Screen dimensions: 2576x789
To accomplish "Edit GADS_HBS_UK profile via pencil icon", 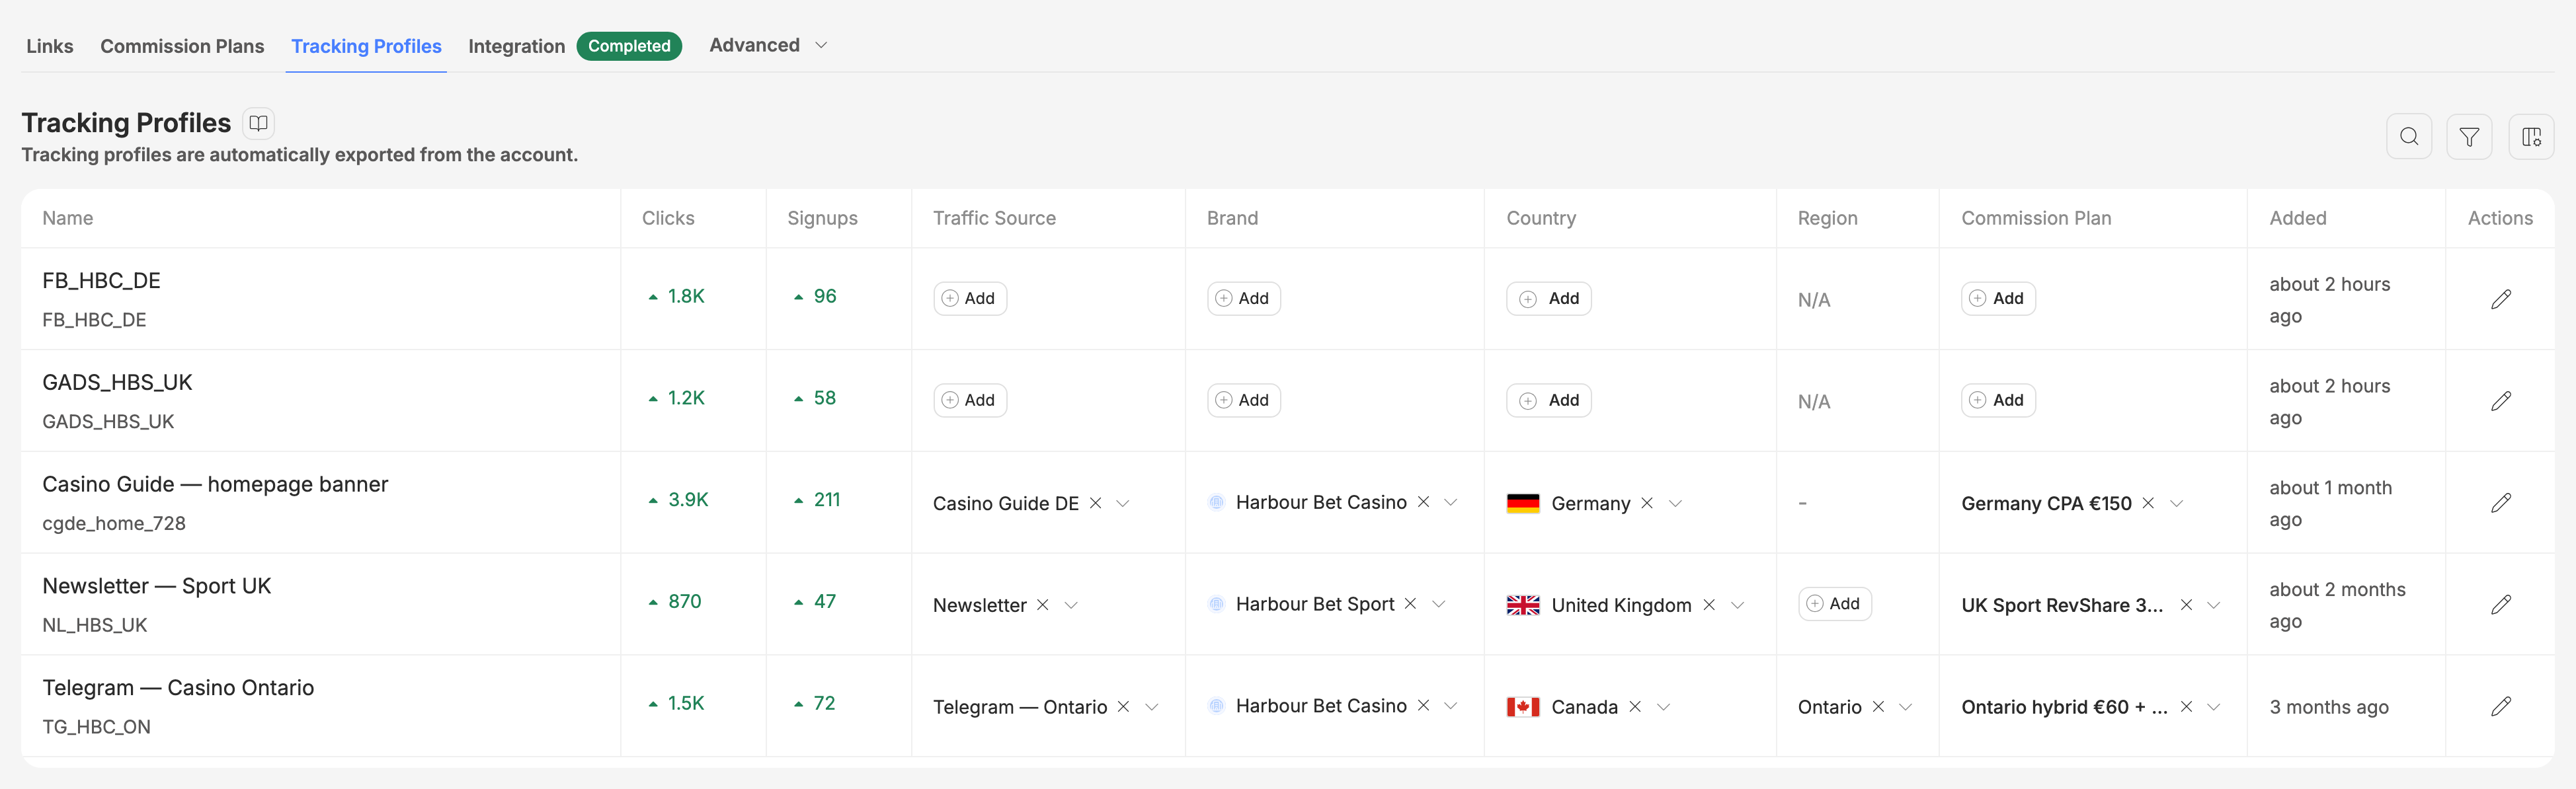I will [2500, 401].
